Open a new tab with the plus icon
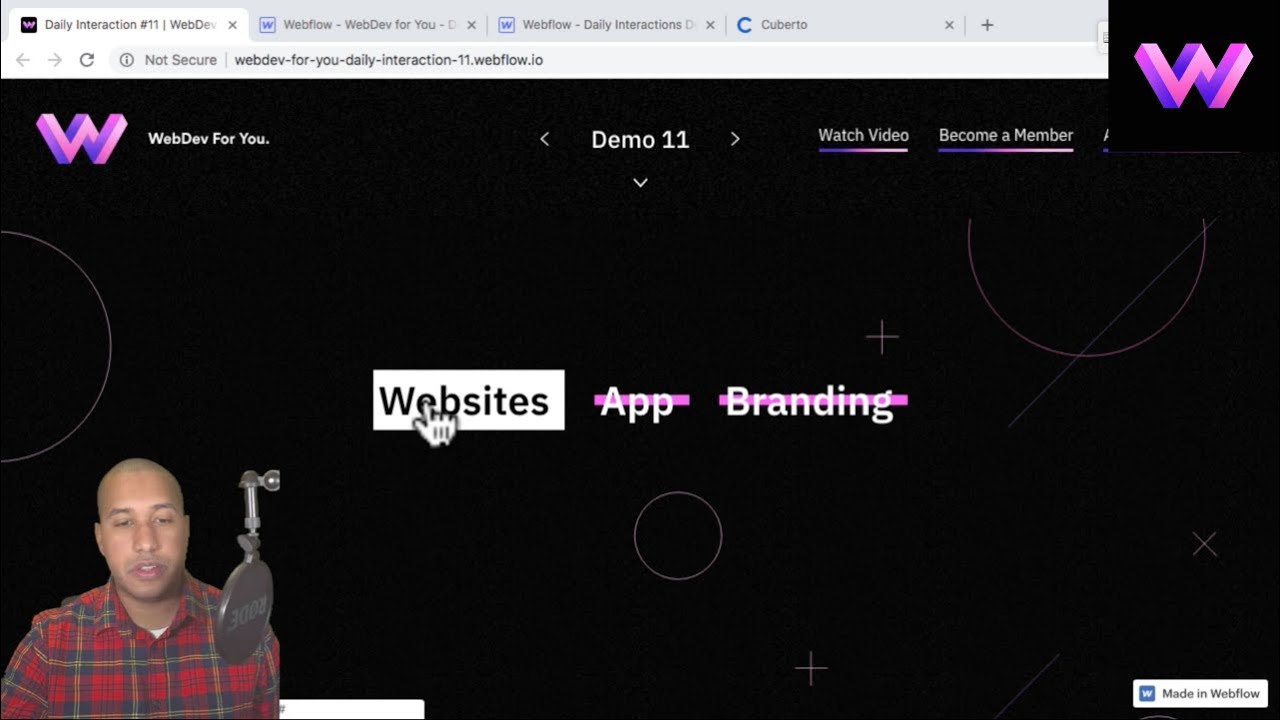Image resolution: width=1280 pixels, height=720 pixels. tap(987, 25)
